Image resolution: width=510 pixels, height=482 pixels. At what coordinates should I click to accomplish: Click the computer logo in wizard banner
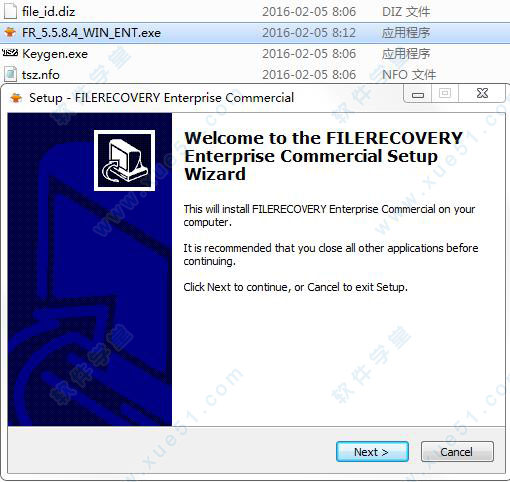click(124, 160)
